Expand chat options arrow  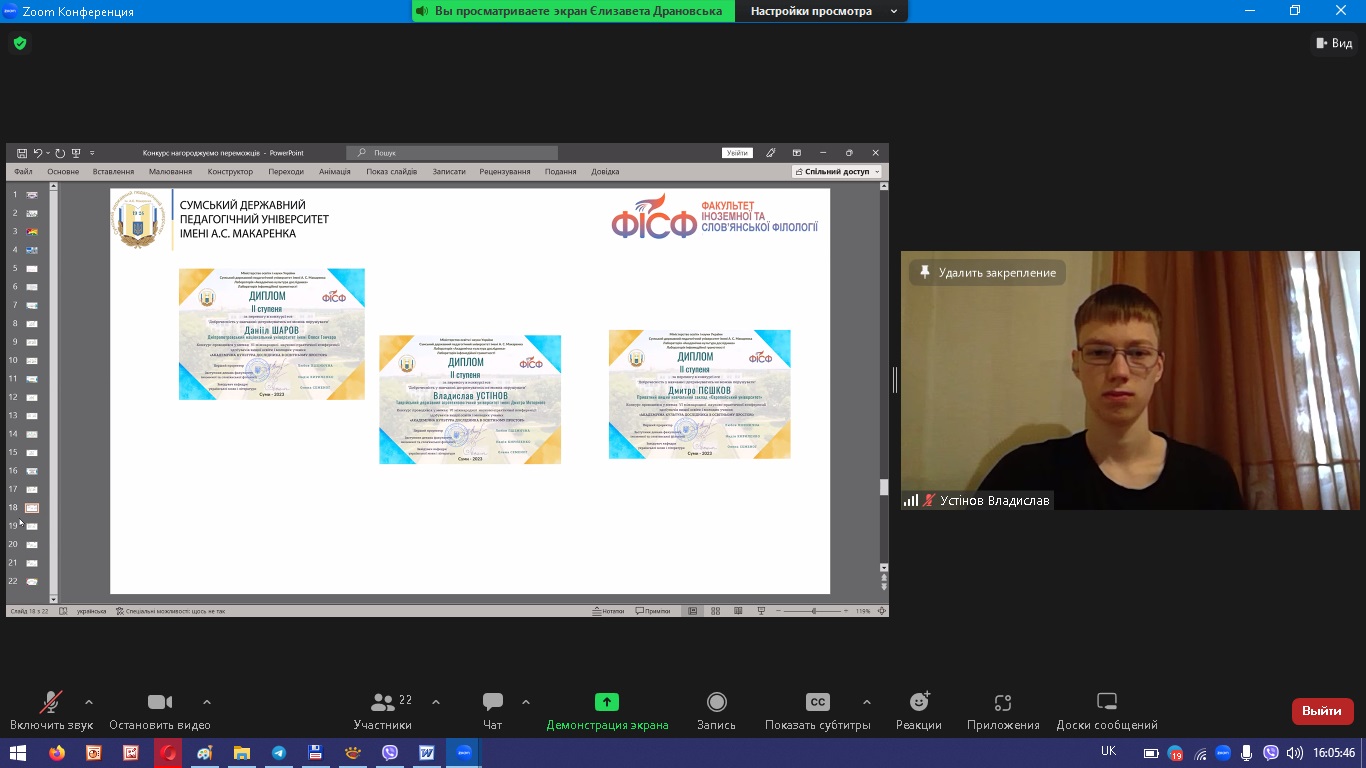pos(526,702)
